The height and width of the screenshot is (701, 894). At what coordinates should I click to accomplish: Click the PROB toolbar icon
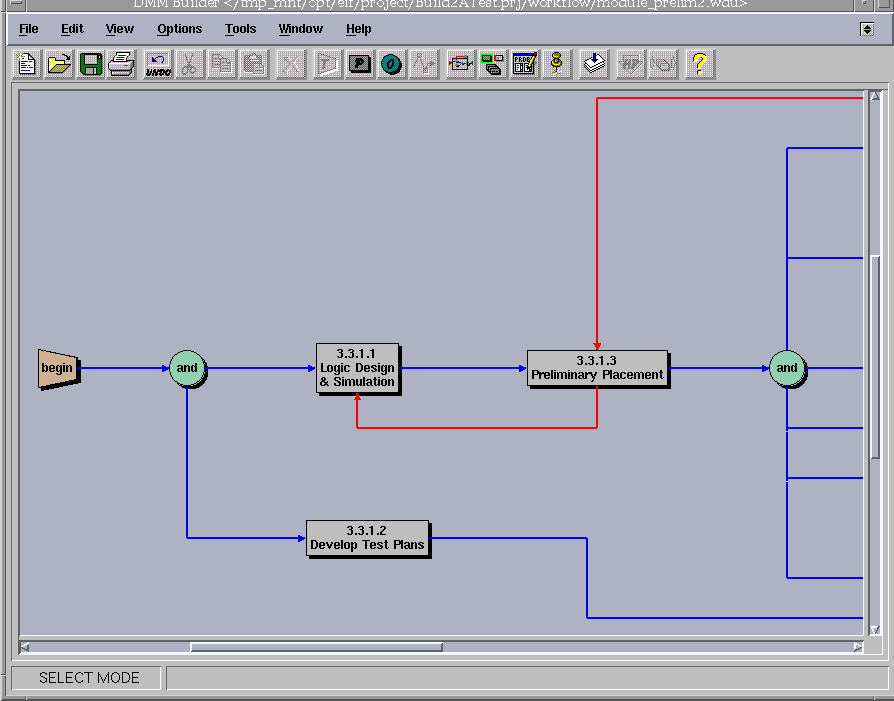pos(524,65)
